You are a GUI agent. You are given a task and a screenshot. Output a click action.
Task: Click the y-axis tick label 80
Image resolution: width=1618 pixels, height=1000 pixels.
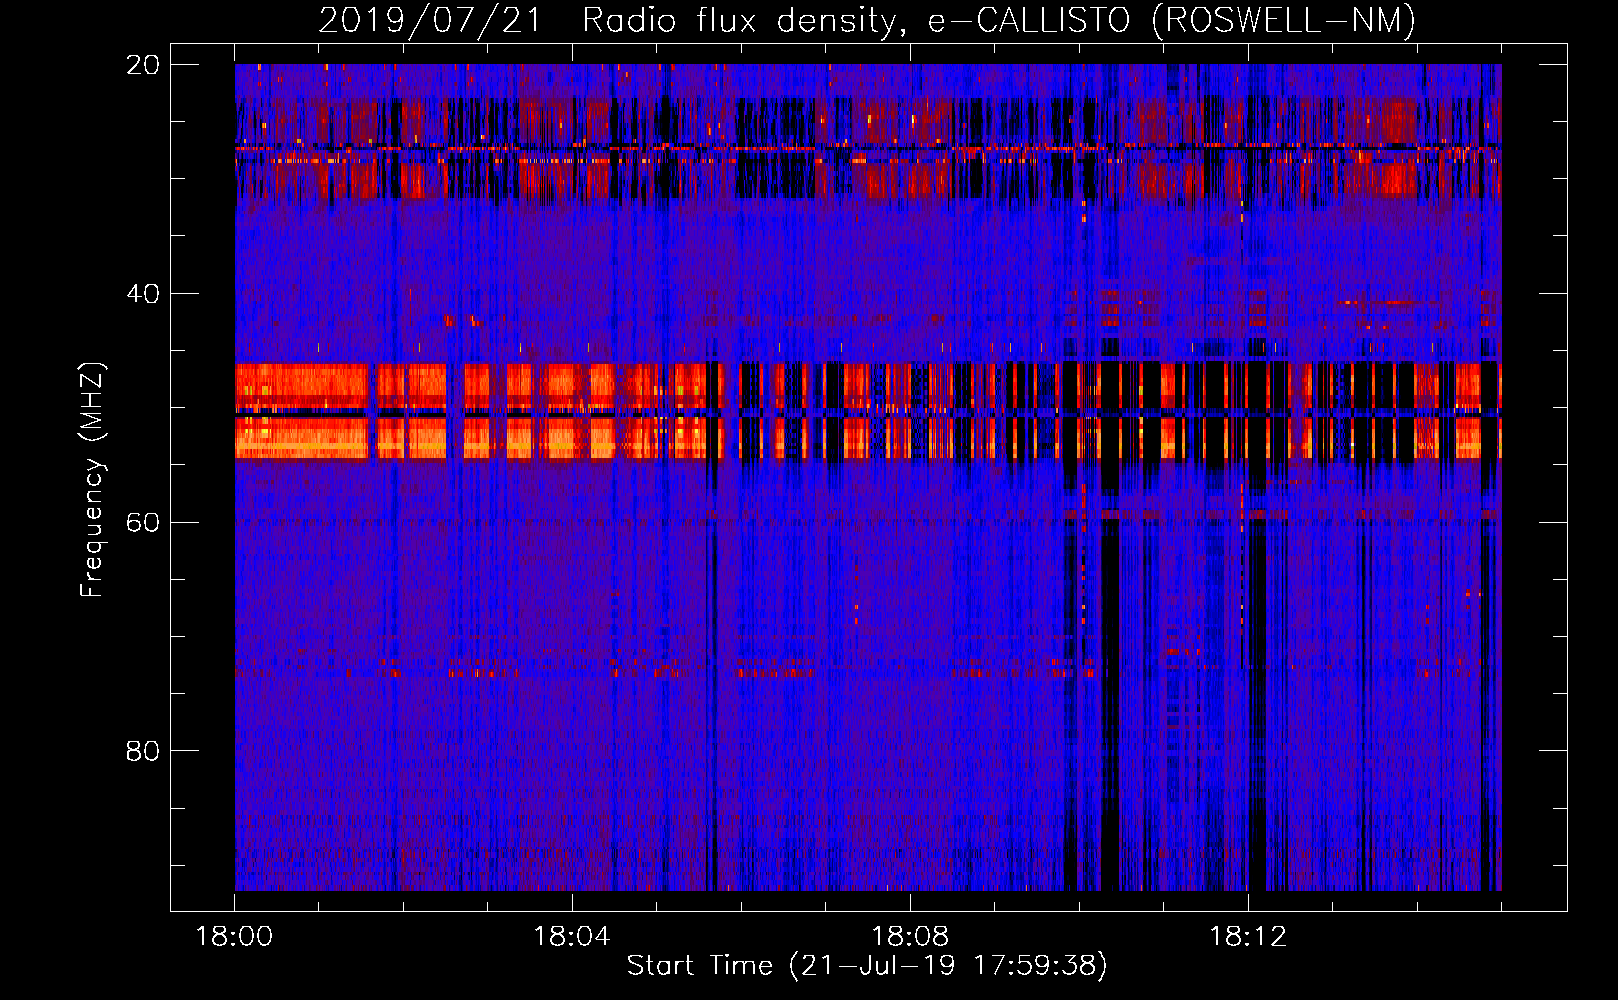click(143, 751)
